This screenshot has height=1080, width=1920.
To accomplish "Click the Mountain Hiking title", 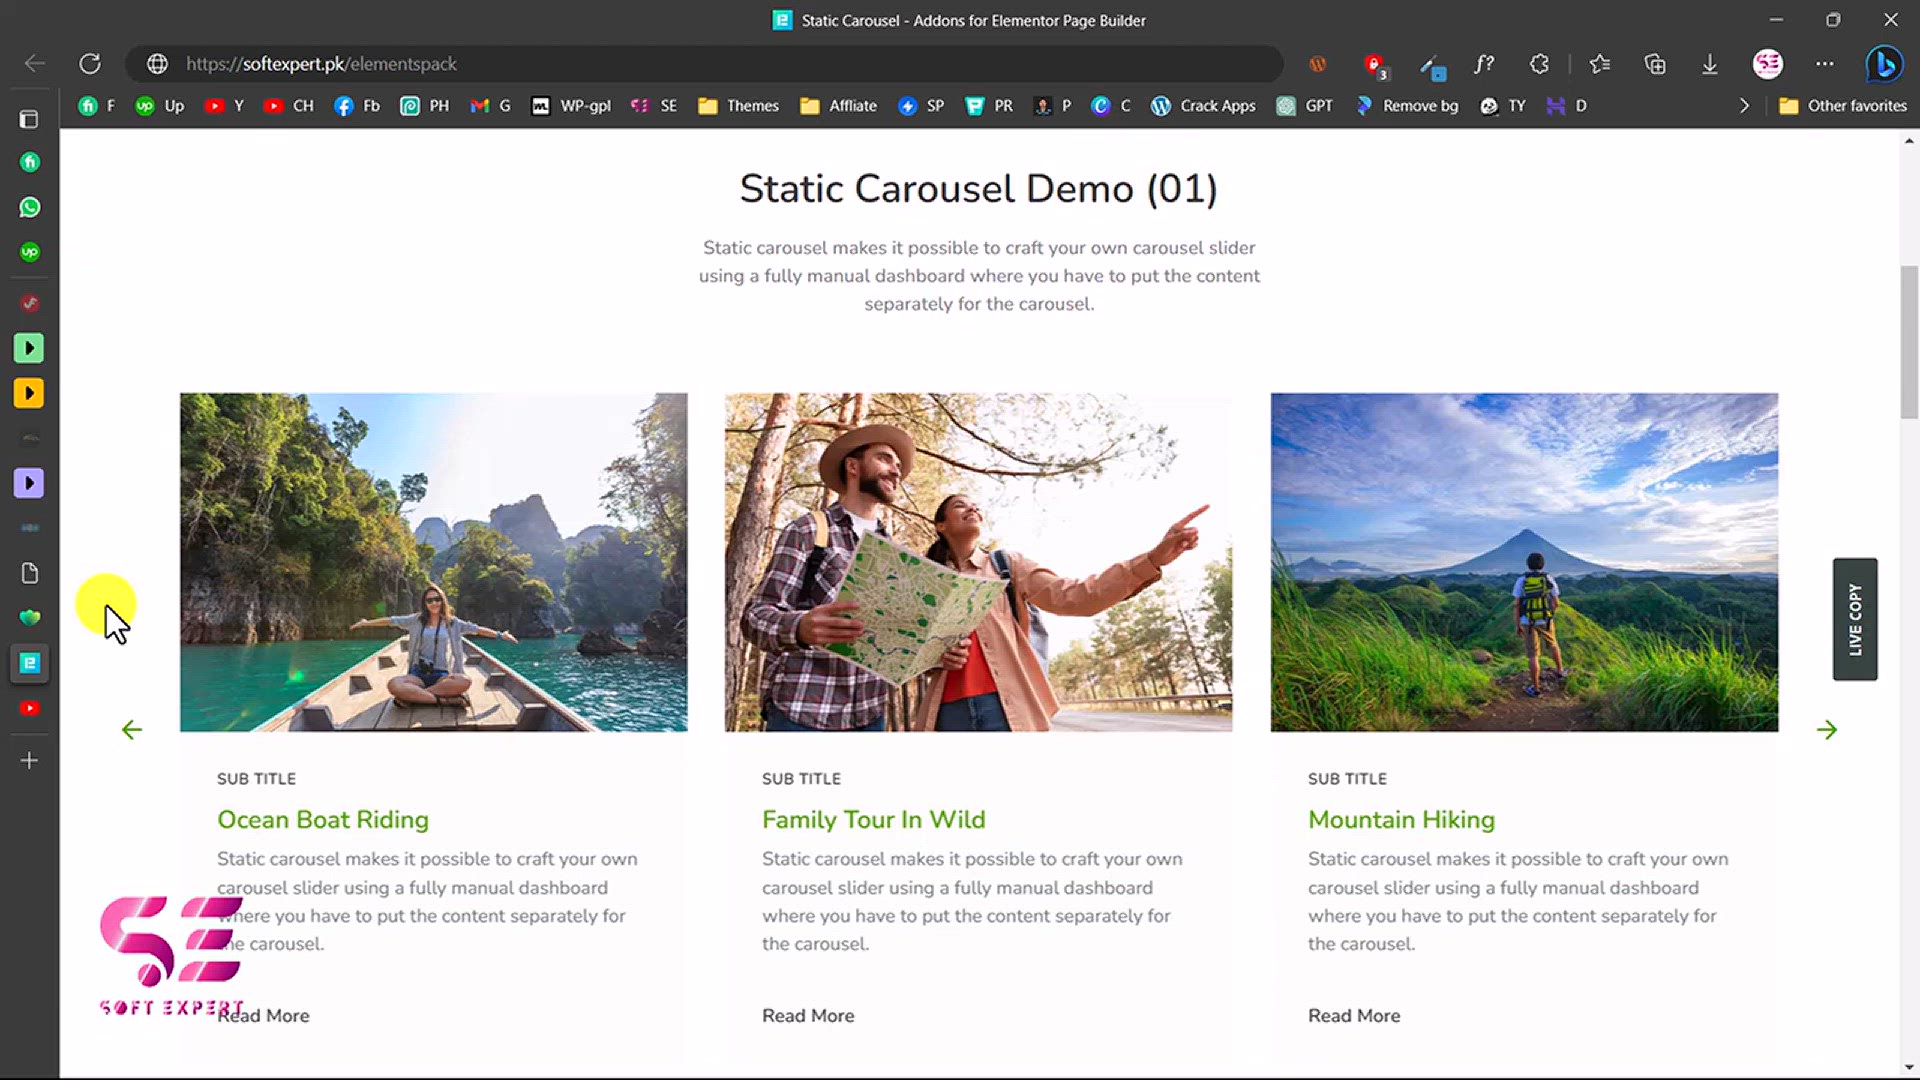I will (1402, 820).
